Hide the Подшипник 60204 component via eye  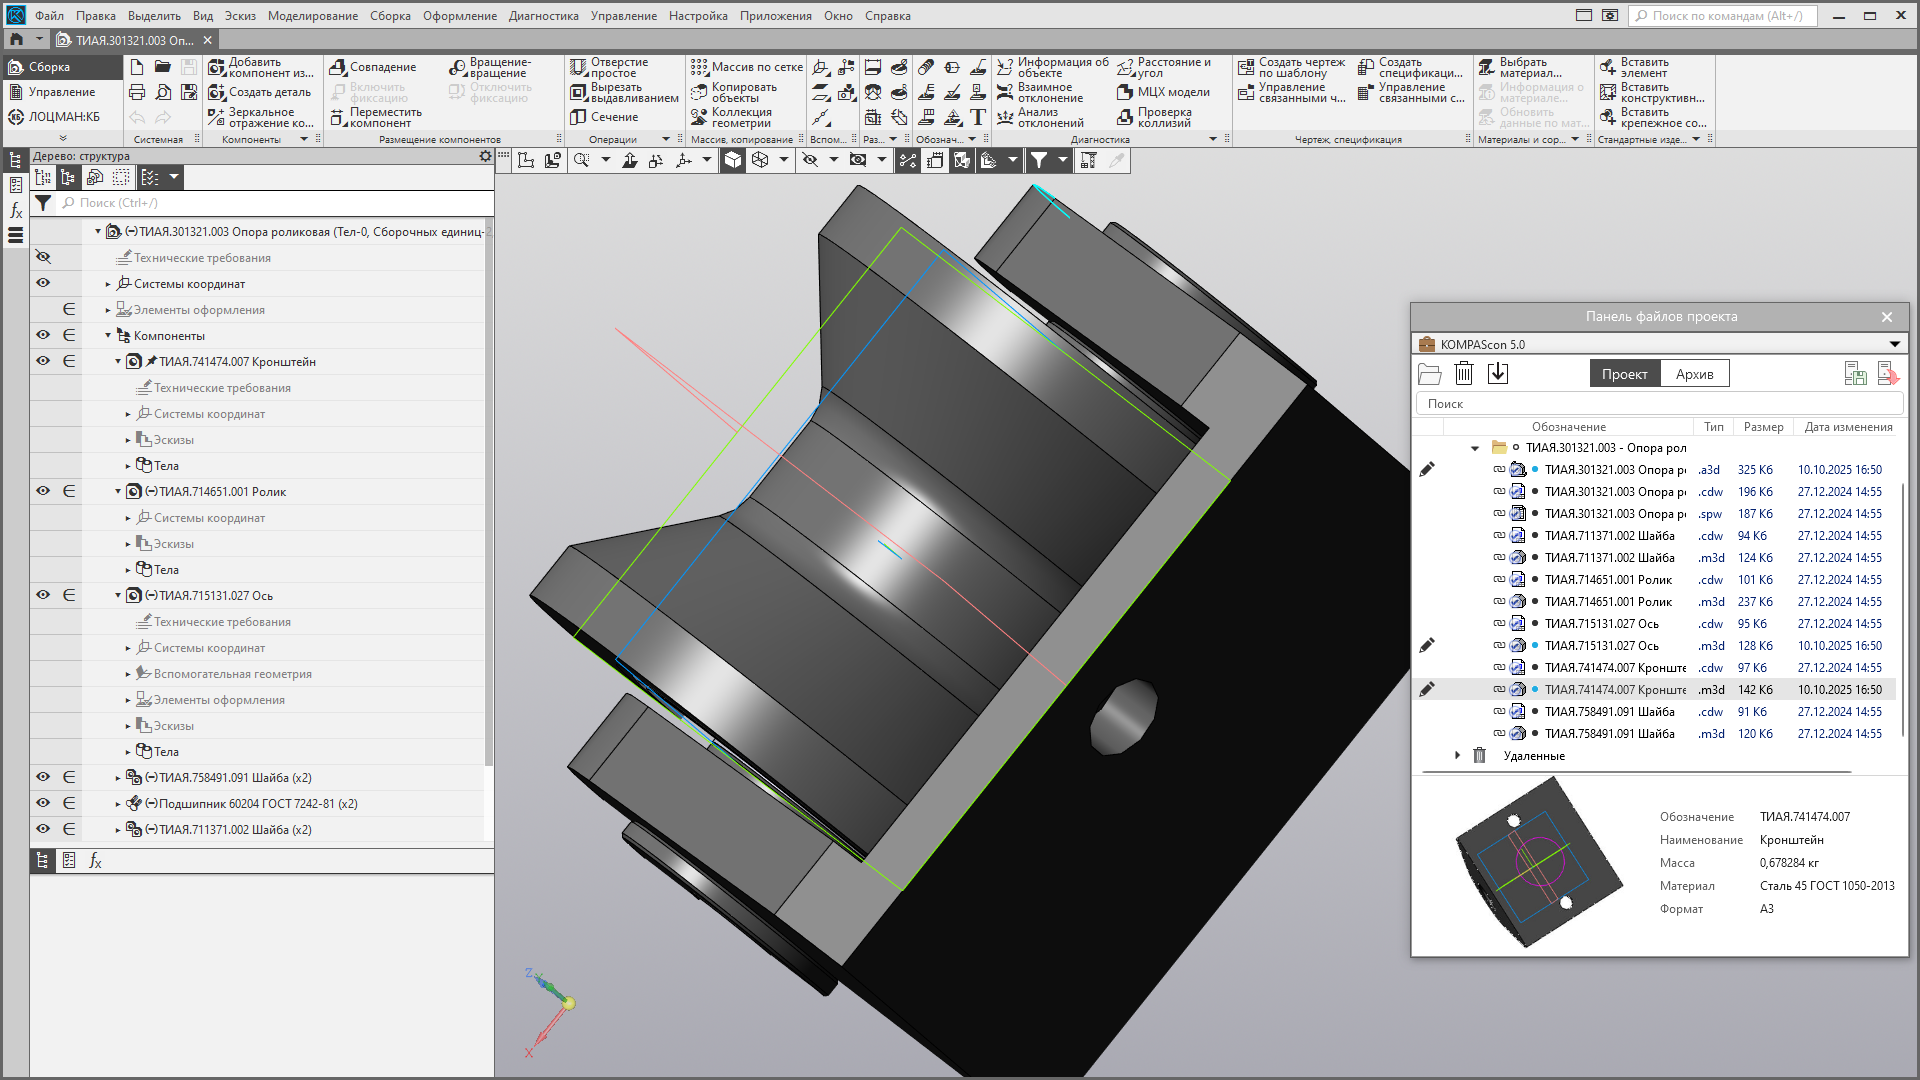(x=43, y=803)
